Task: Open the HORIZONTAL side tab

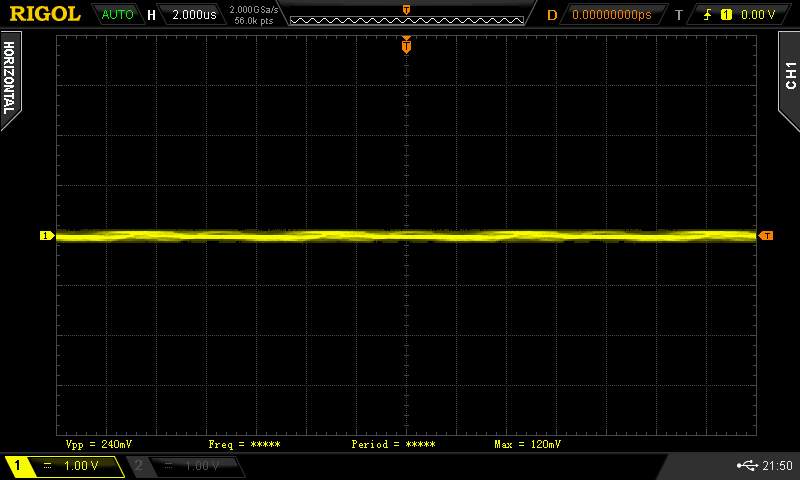Action: [9, 77]
